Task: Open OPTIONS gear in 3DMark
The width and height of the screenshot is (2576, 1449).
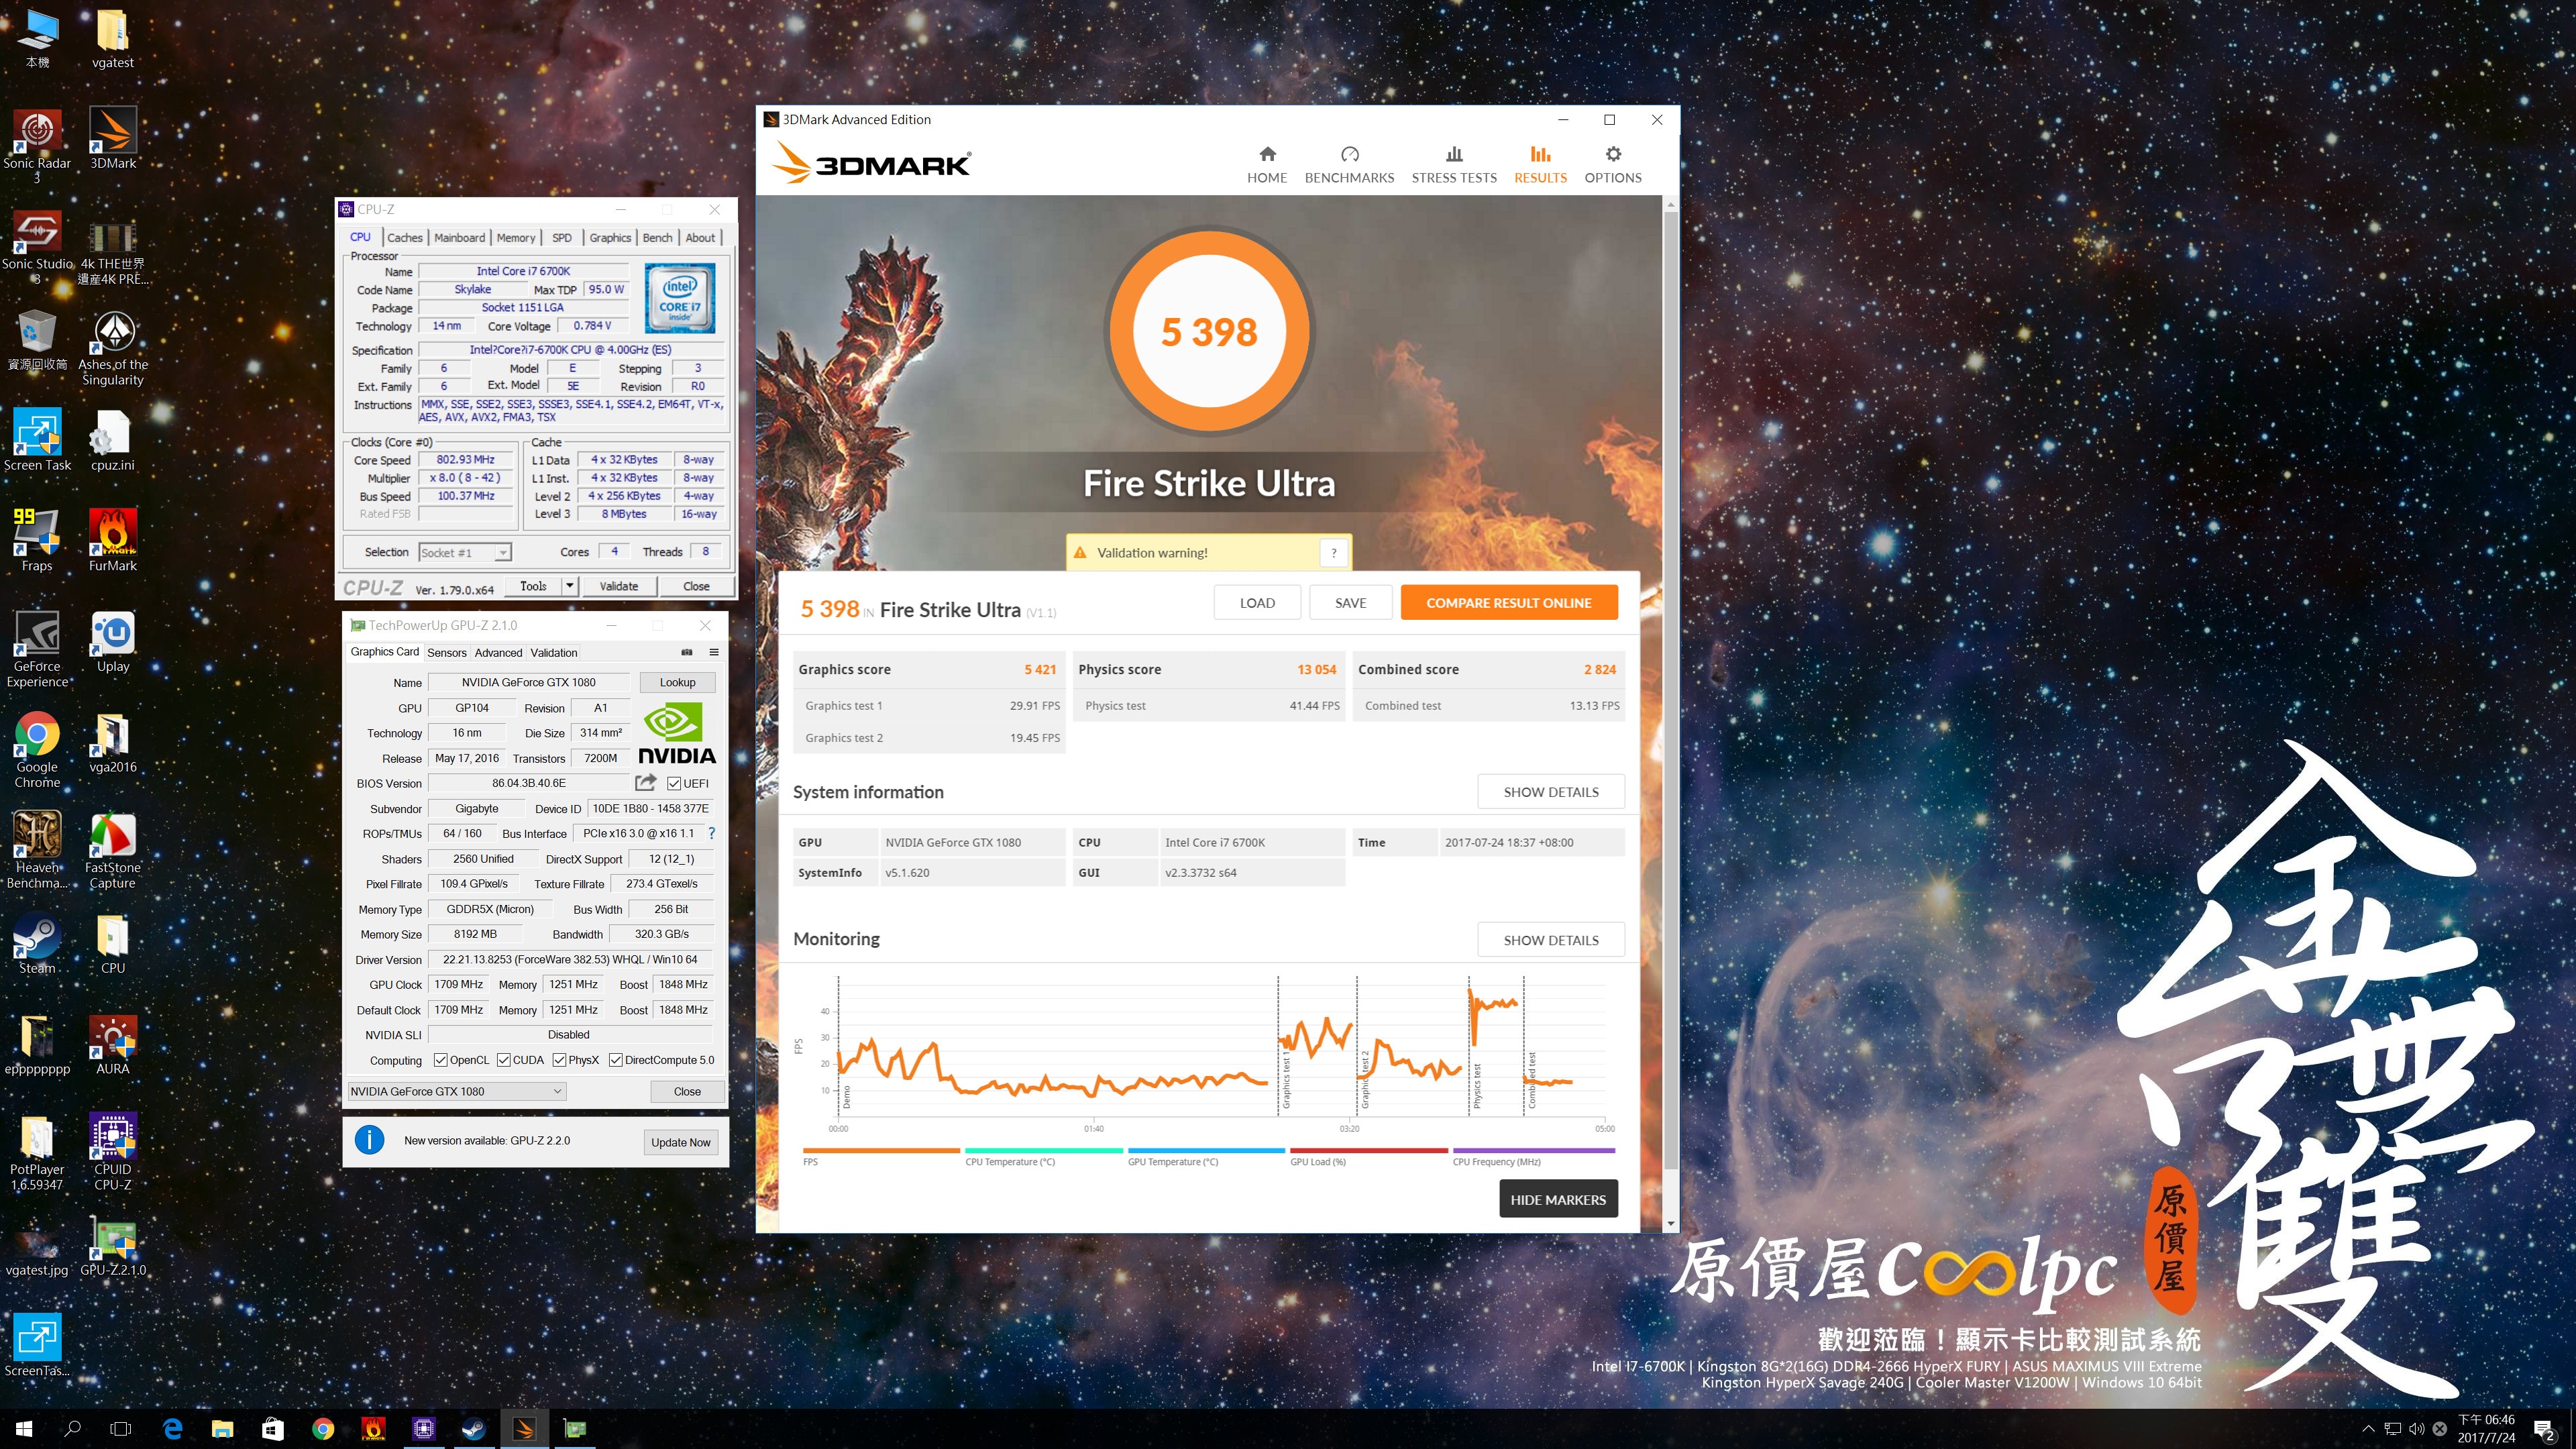Action: pyautogui.click(x=1613, y=165)
